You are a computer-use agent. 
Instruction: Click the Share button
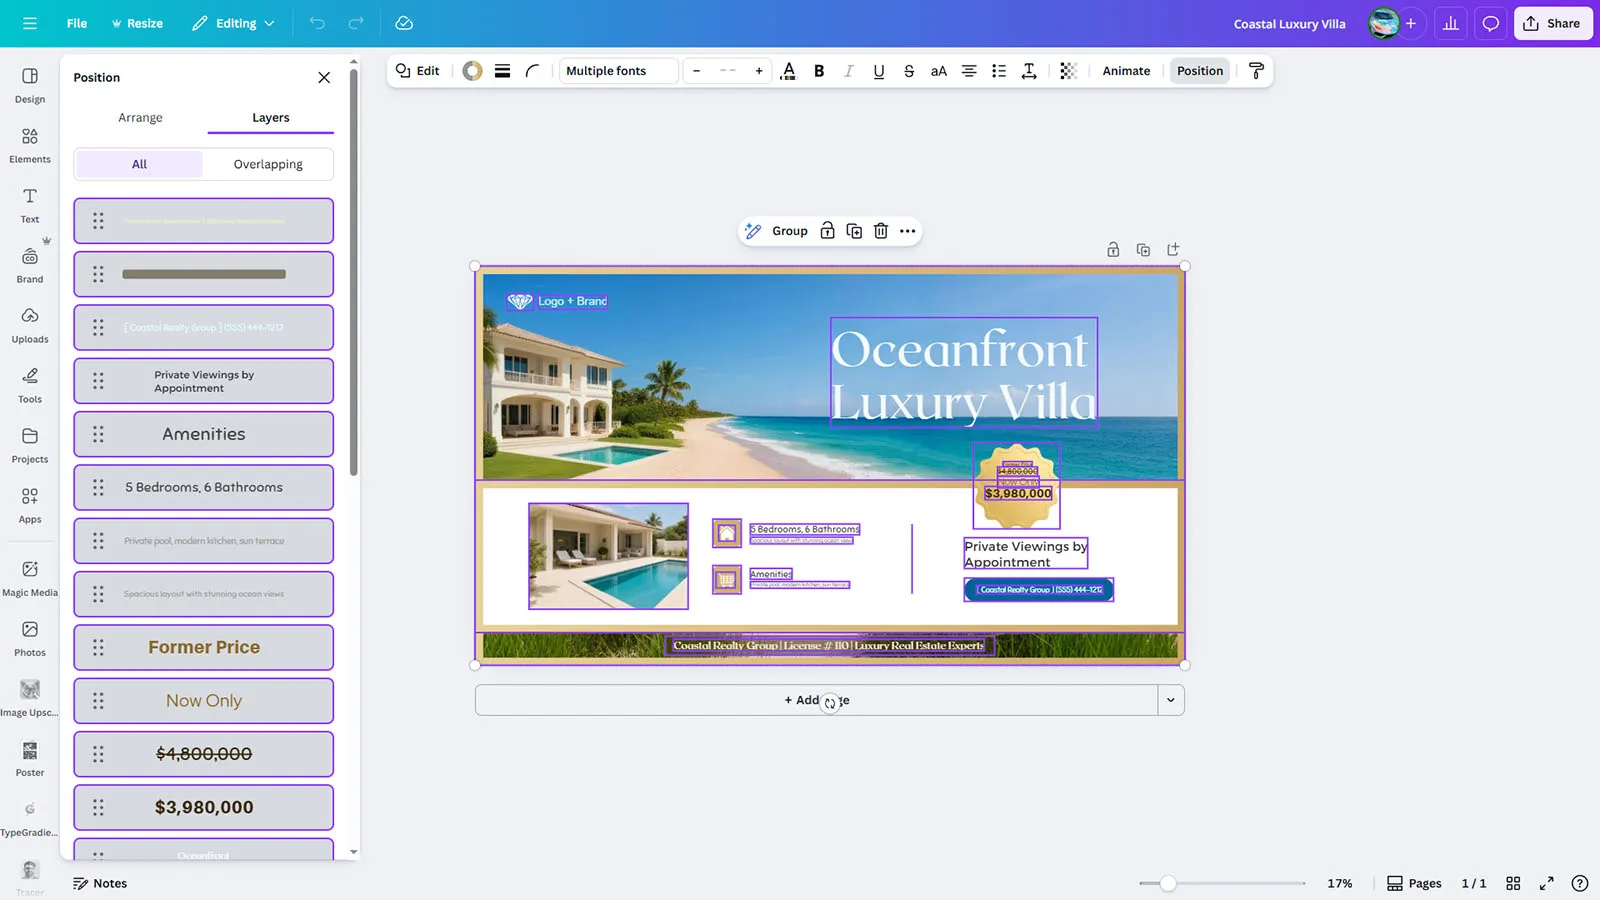point(1552,23)
